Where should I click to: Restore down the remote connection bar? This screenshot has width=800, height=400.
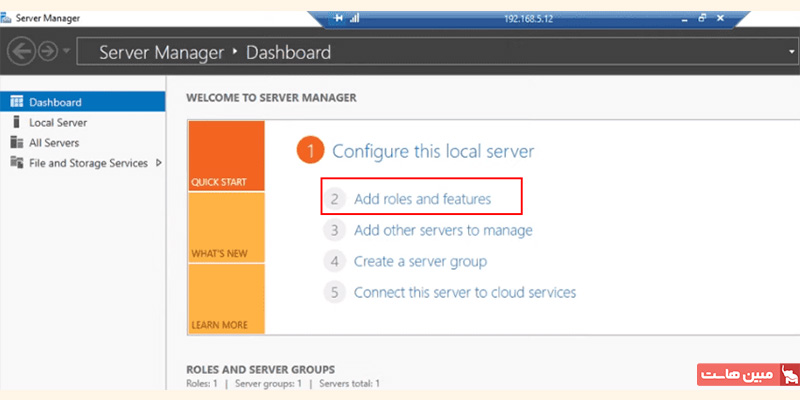703,18
